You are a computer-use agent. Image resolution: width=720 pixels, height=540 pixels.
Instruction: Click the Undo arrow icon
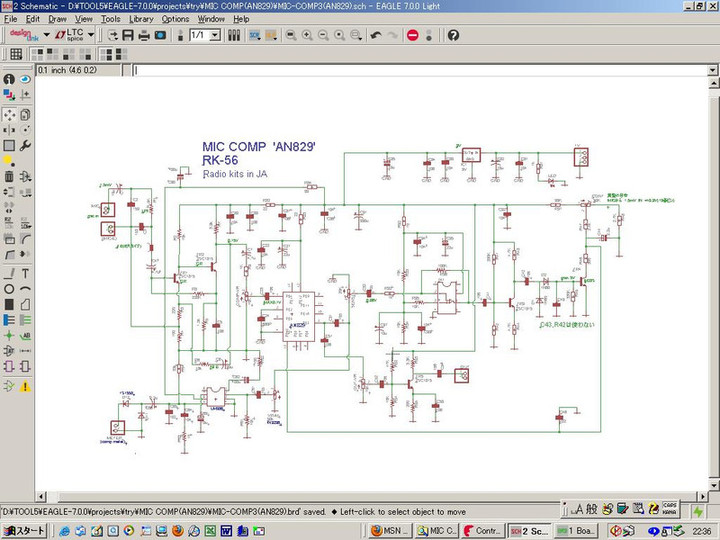coord(376,35)
